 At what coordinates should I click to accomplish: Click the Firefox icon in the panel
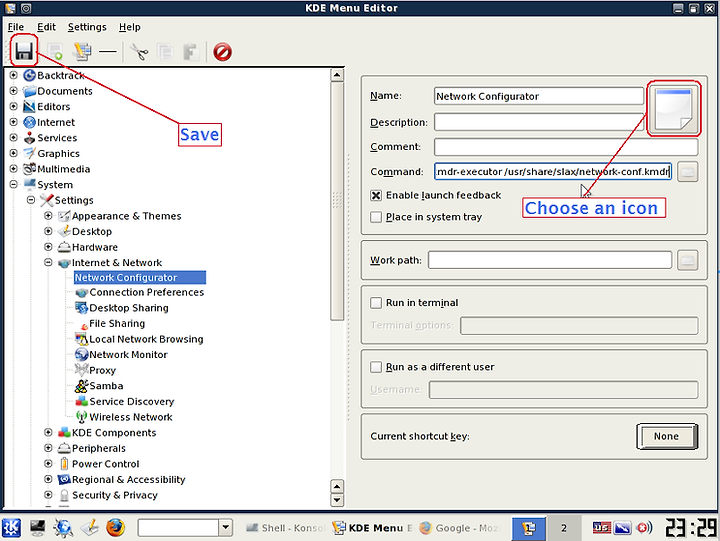click(115, 528)
